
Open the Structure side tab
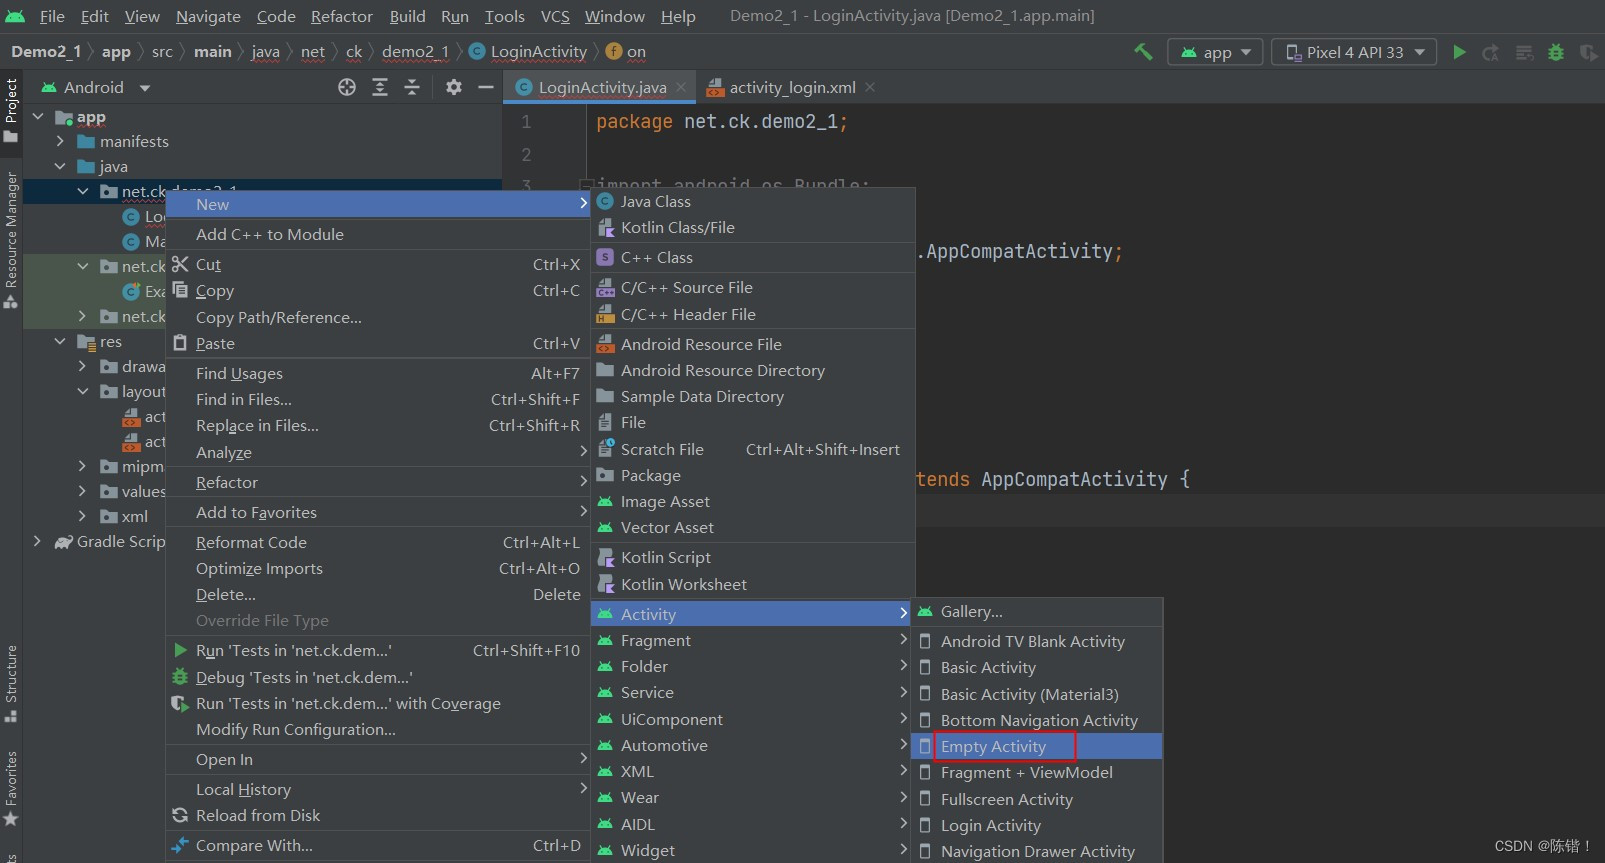tap(11, 683)
